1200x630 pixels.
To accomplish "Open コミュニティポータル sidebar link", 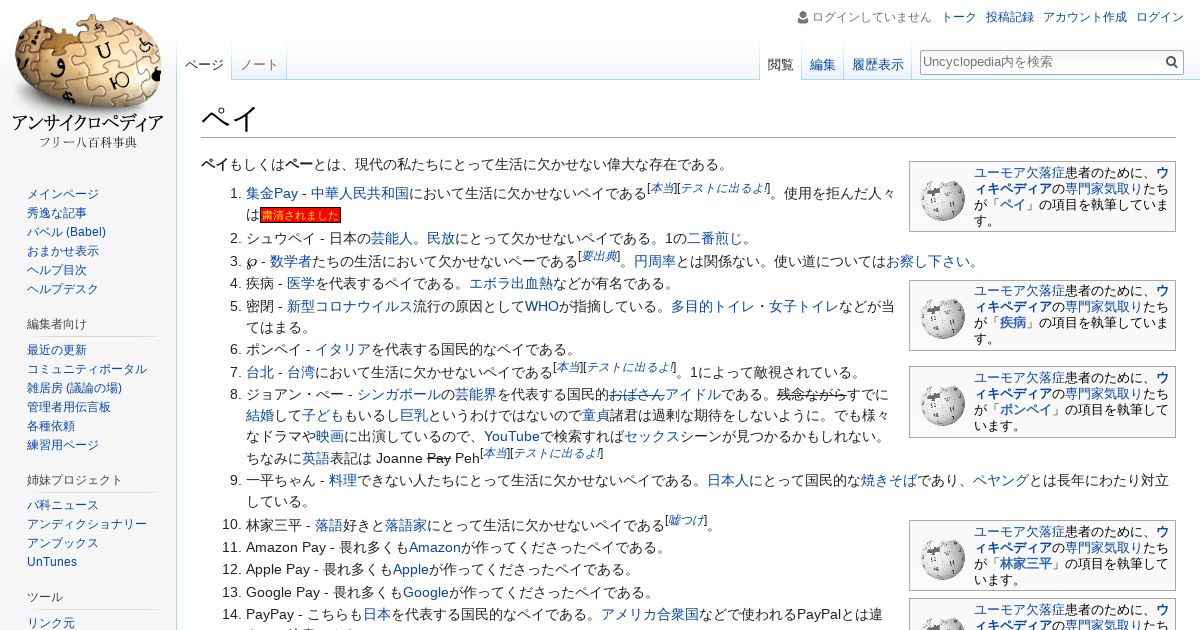I will pos(87,369).
